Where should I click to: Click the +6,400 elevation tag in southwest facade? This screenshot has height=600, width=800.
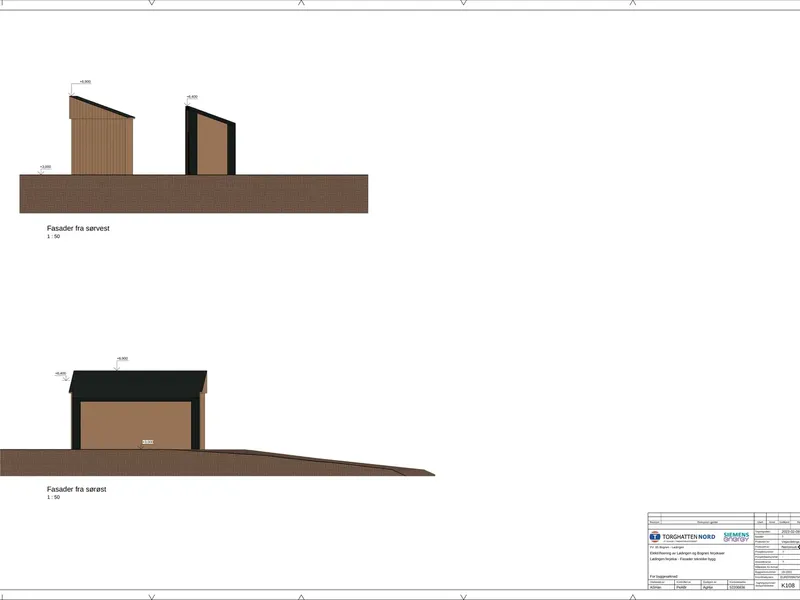point(192,96)
